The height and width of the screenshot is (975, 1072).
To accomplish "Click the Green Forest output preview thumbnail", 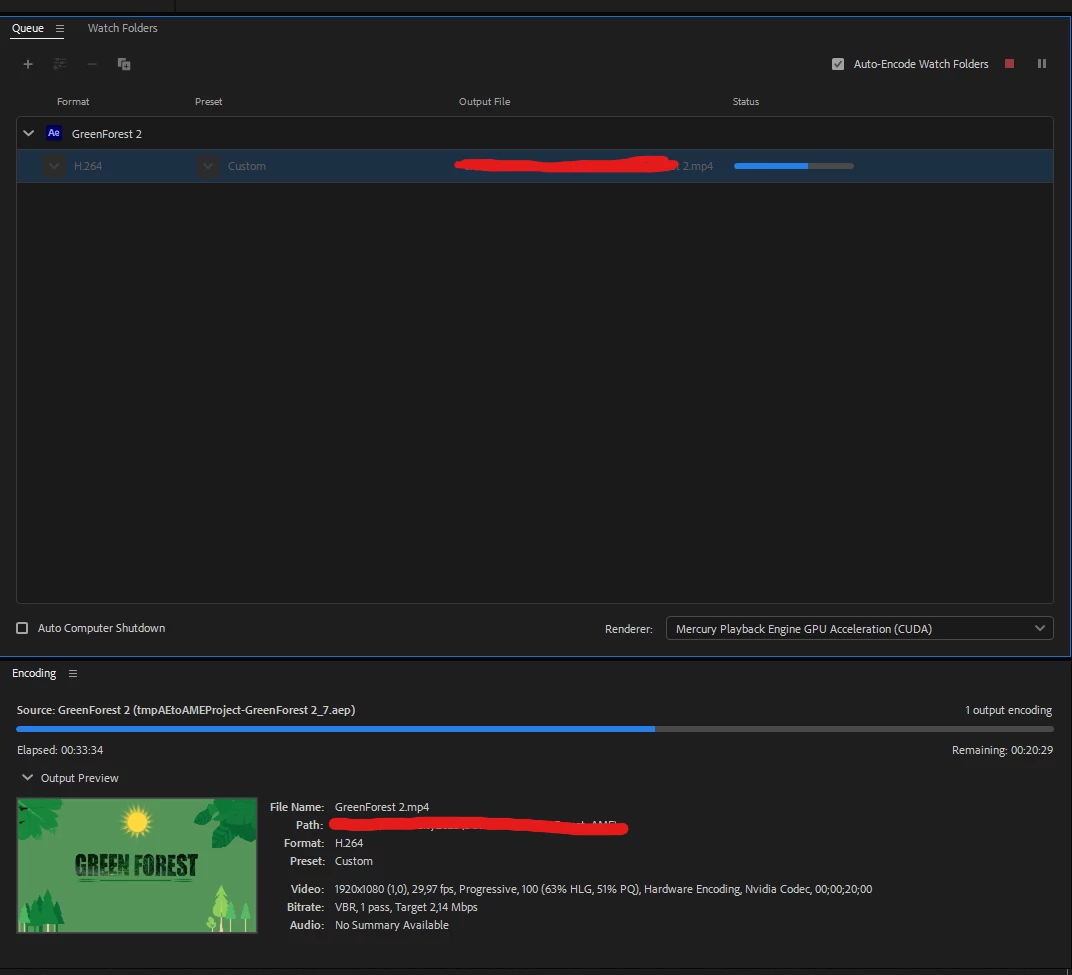I will click(137, 865).
